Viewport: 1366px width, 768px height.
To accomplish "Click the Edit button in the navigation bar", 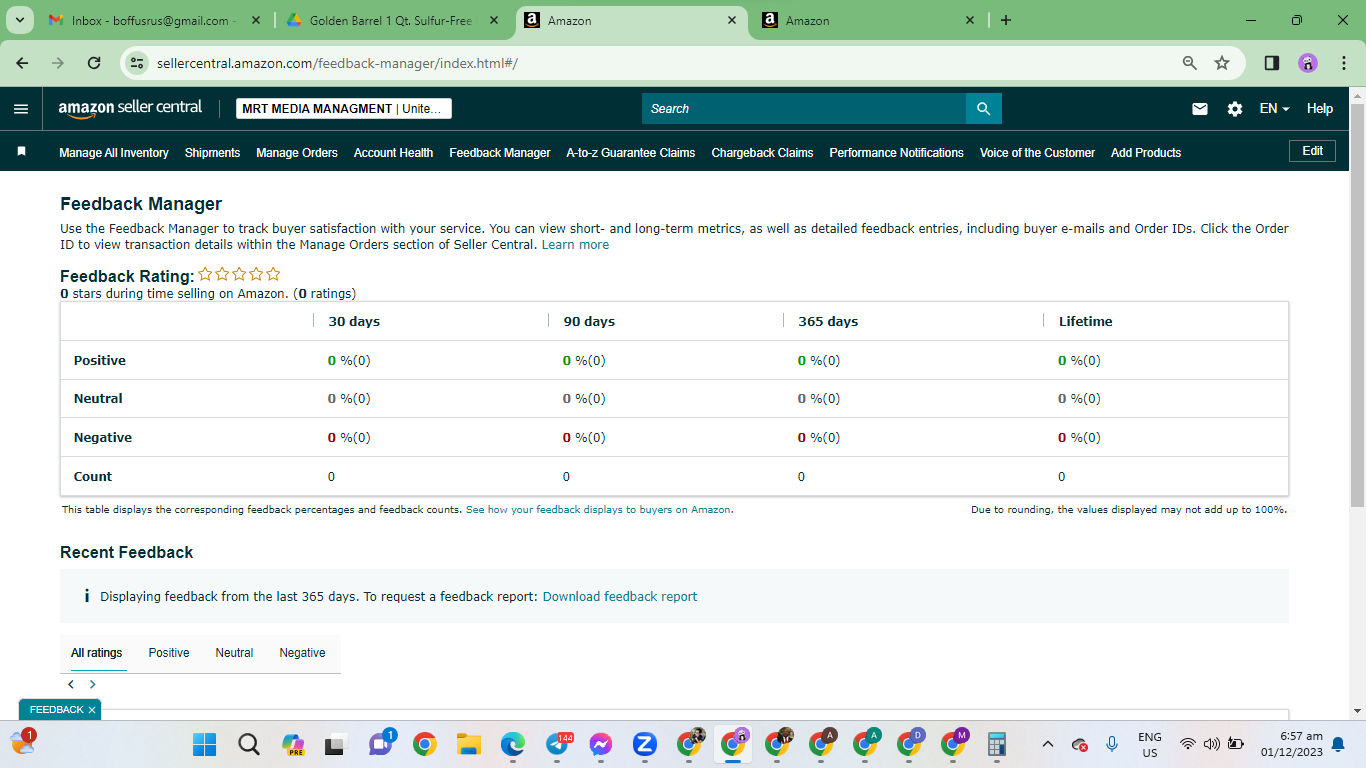I will pyautogui.click(x=1313, y=151).
